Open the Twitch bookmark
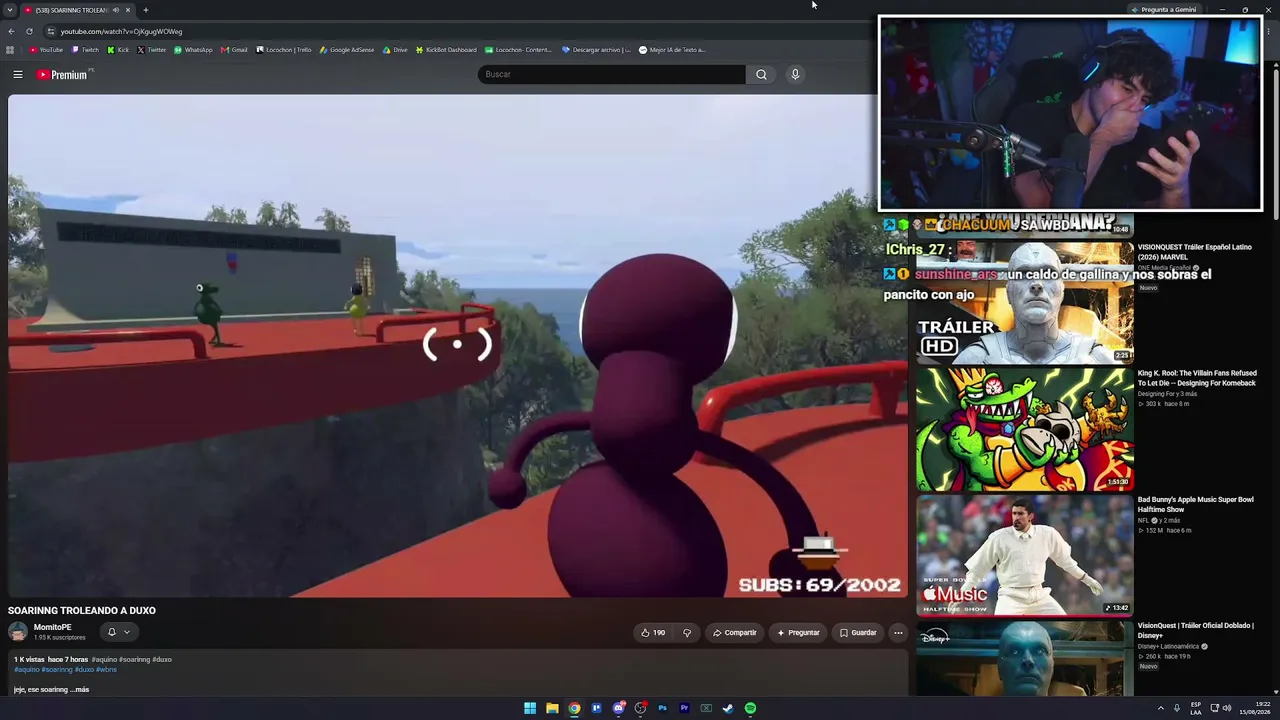The width and height of the screenshot is (1280, 720). 85,49
